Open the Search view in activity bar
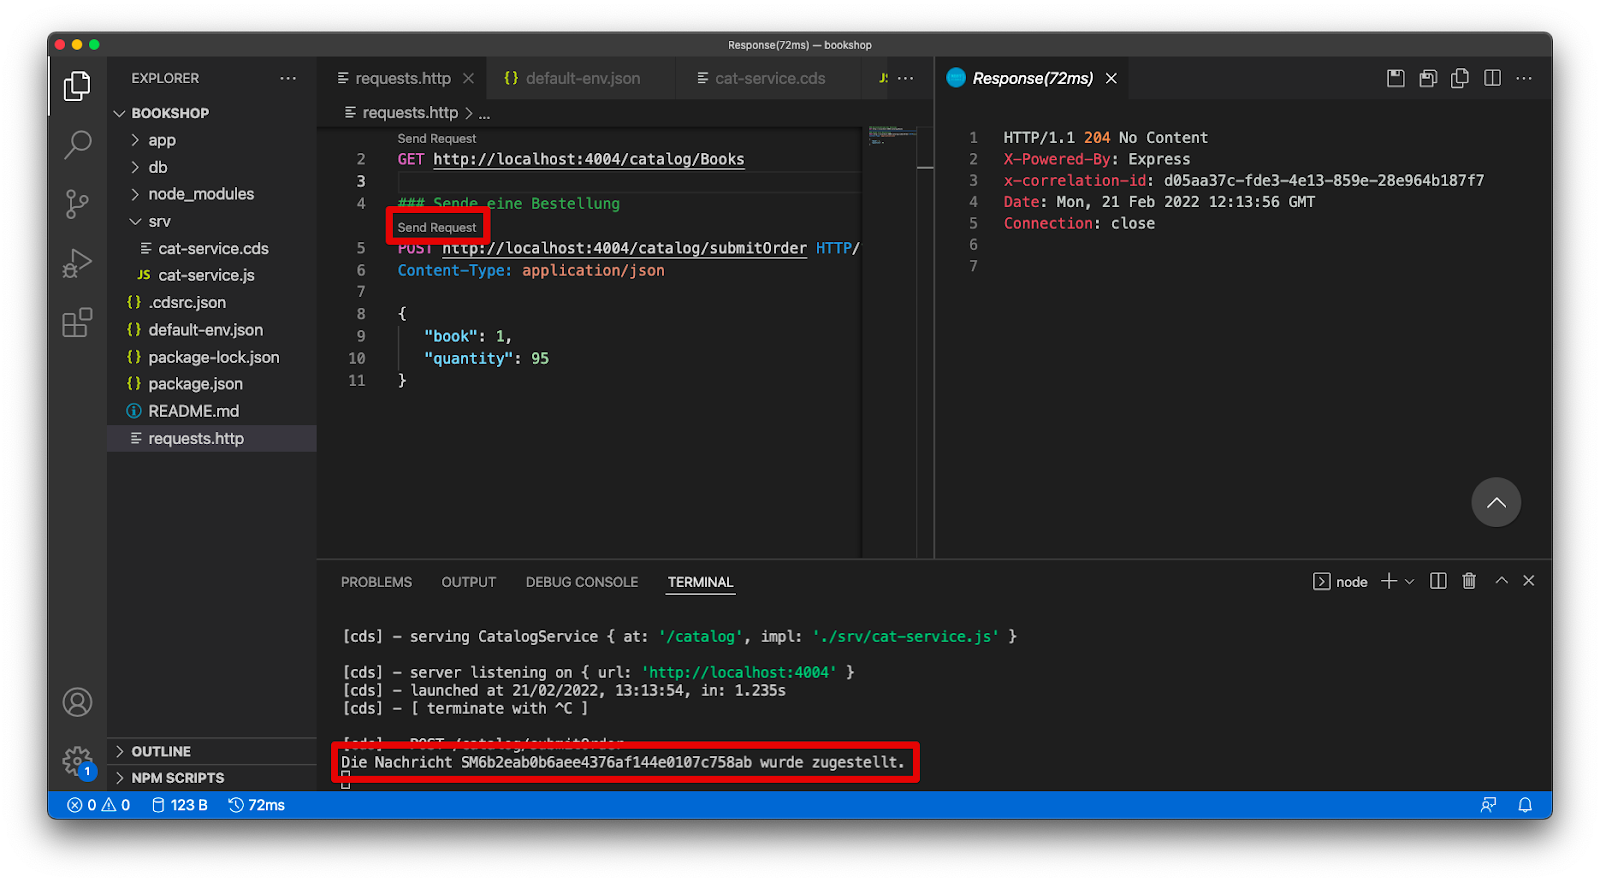The height and width of the screenshot is (882, 1600). tap(77, 145)
